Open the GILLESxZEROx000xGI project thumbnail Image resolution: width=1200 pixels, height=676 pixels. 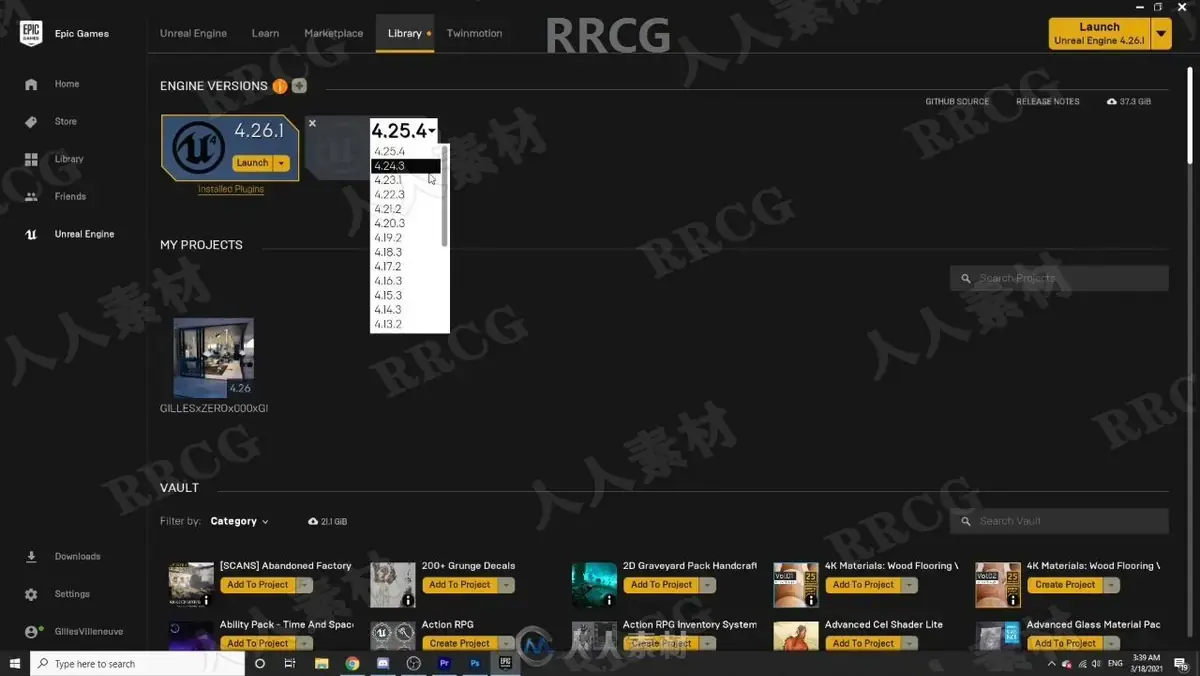(x=213, y=358)
